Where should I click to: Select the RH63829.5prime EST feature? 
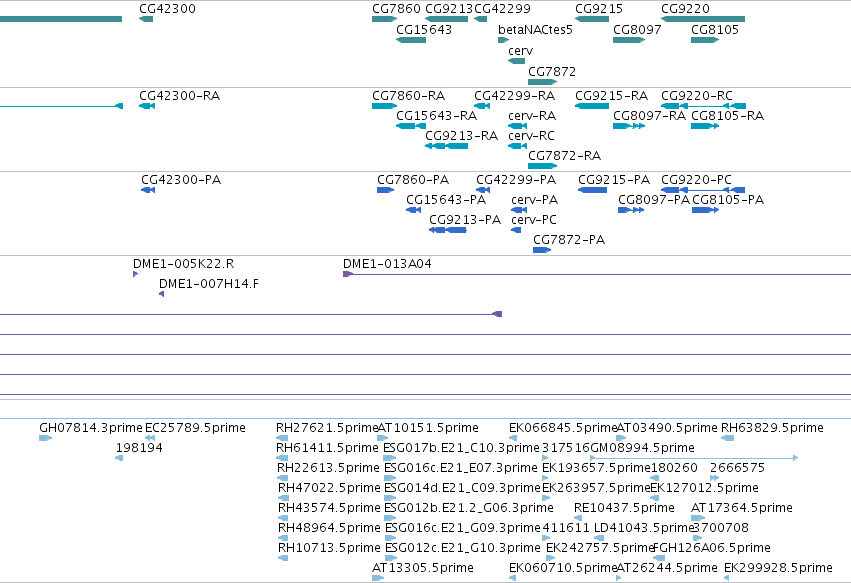[727, 438]
